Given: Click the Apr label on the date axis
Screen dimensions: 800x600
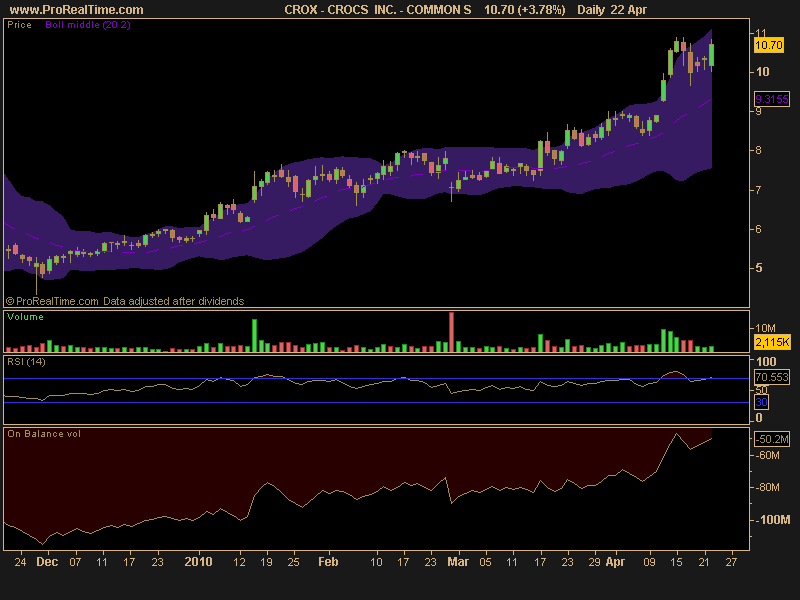Looking at the screenshot, I should [615, 562].
